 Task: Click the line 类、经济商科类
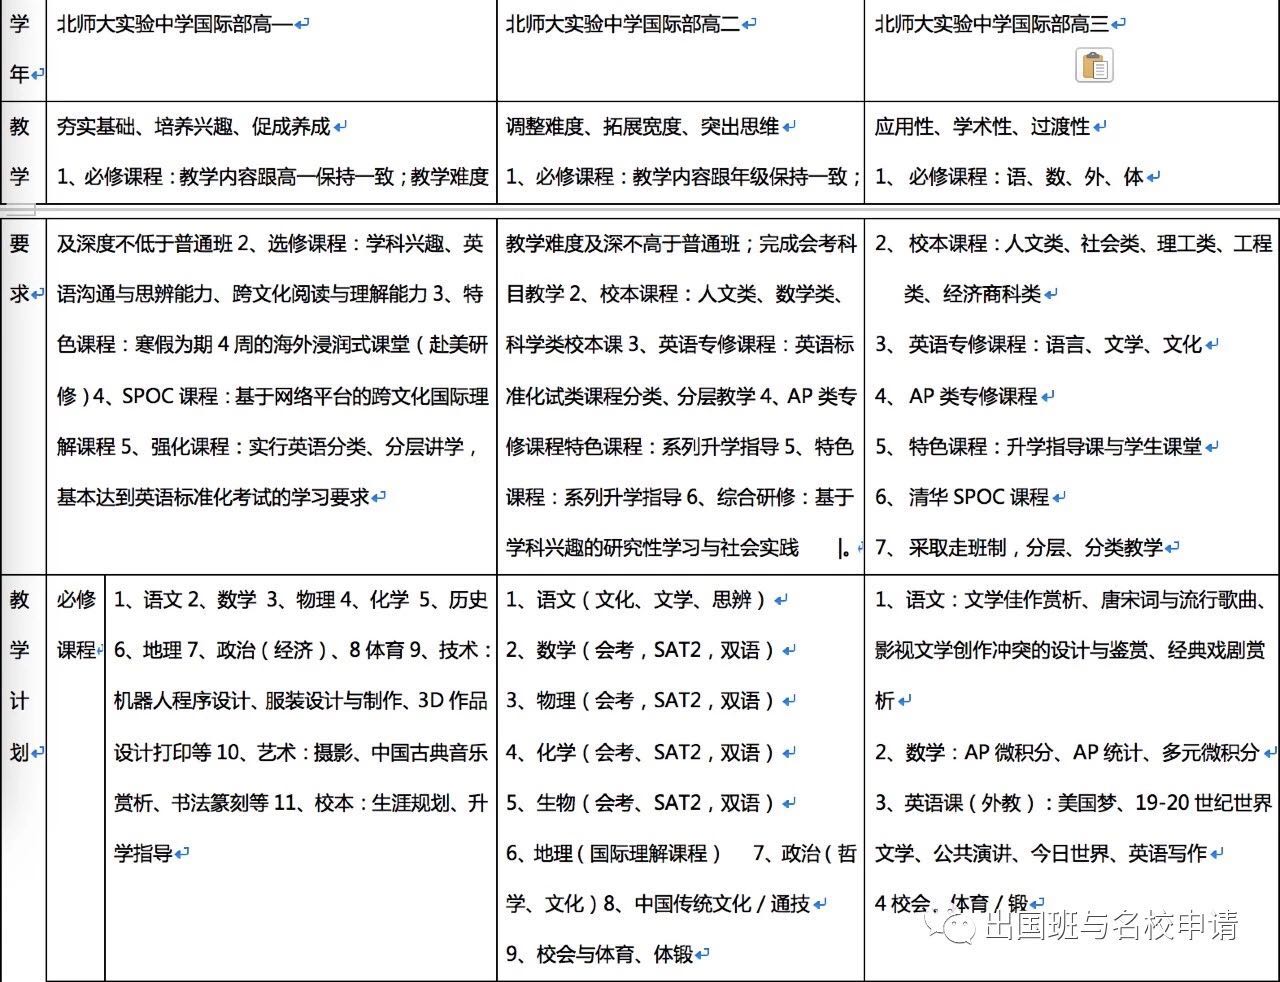pyautogui.click(x=973, y=294)
